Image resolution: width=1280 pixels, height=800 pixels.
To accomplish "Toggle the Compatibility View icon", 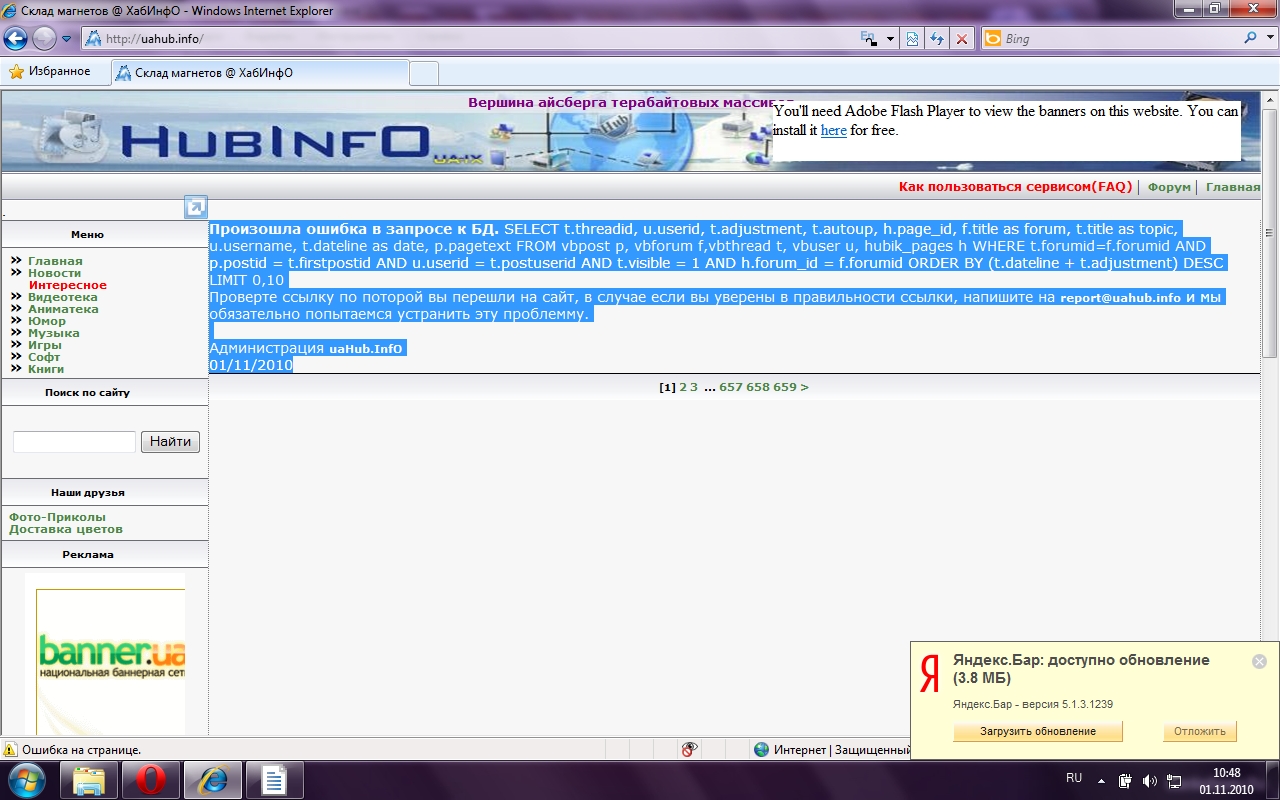I will (x=912, y=39).
